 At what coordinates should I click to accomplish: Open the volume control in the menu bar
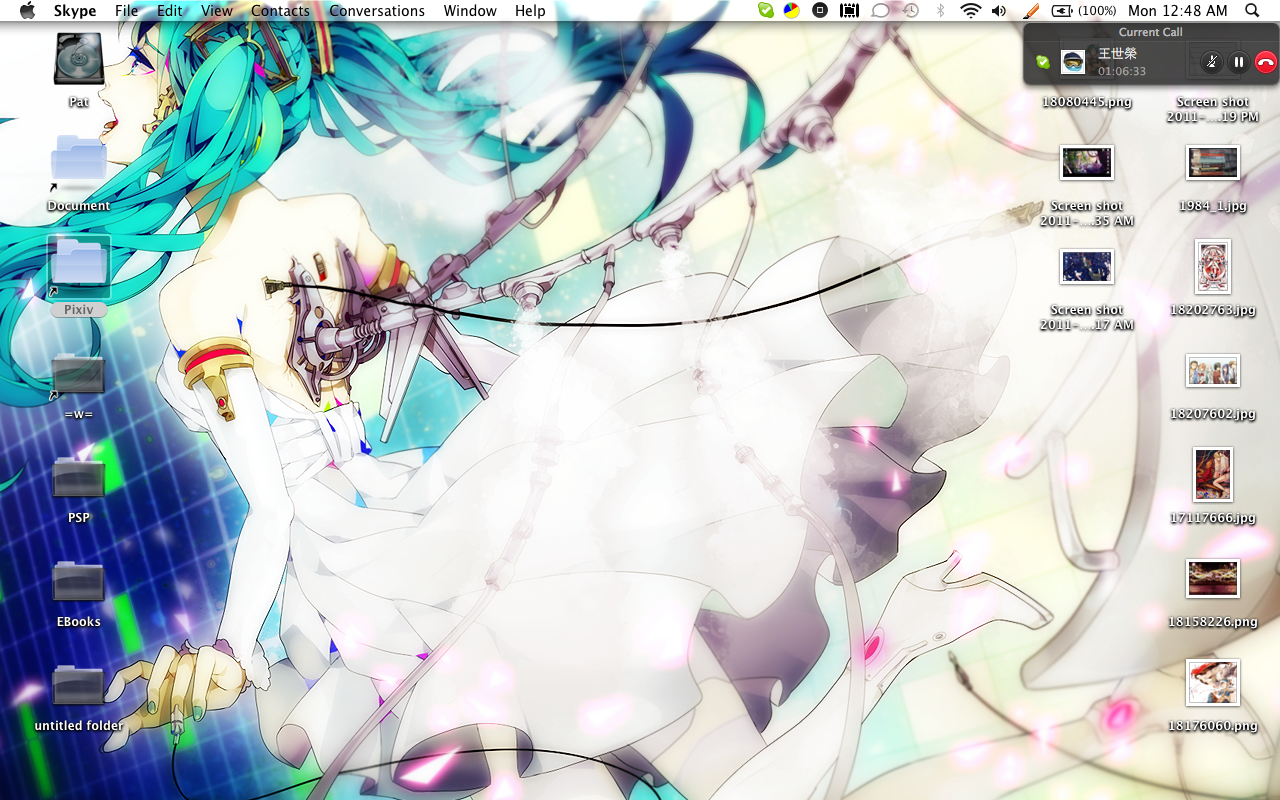998,11
